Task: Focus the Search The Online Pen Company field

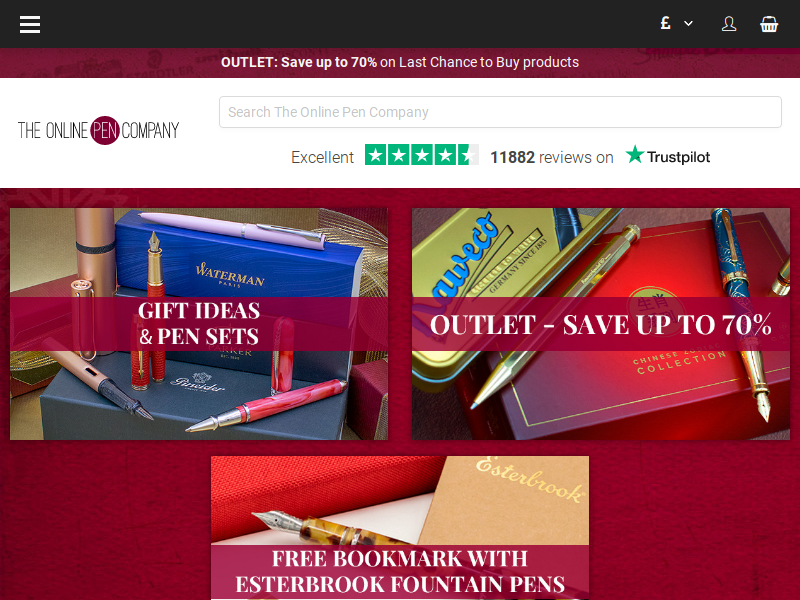Action: 500,112
